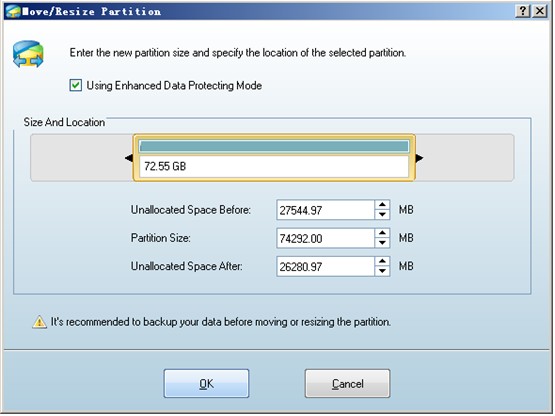This screenshot has width=555, height=416.
Task: Increase Unallocated Space Before value
Action: point(382,205)
